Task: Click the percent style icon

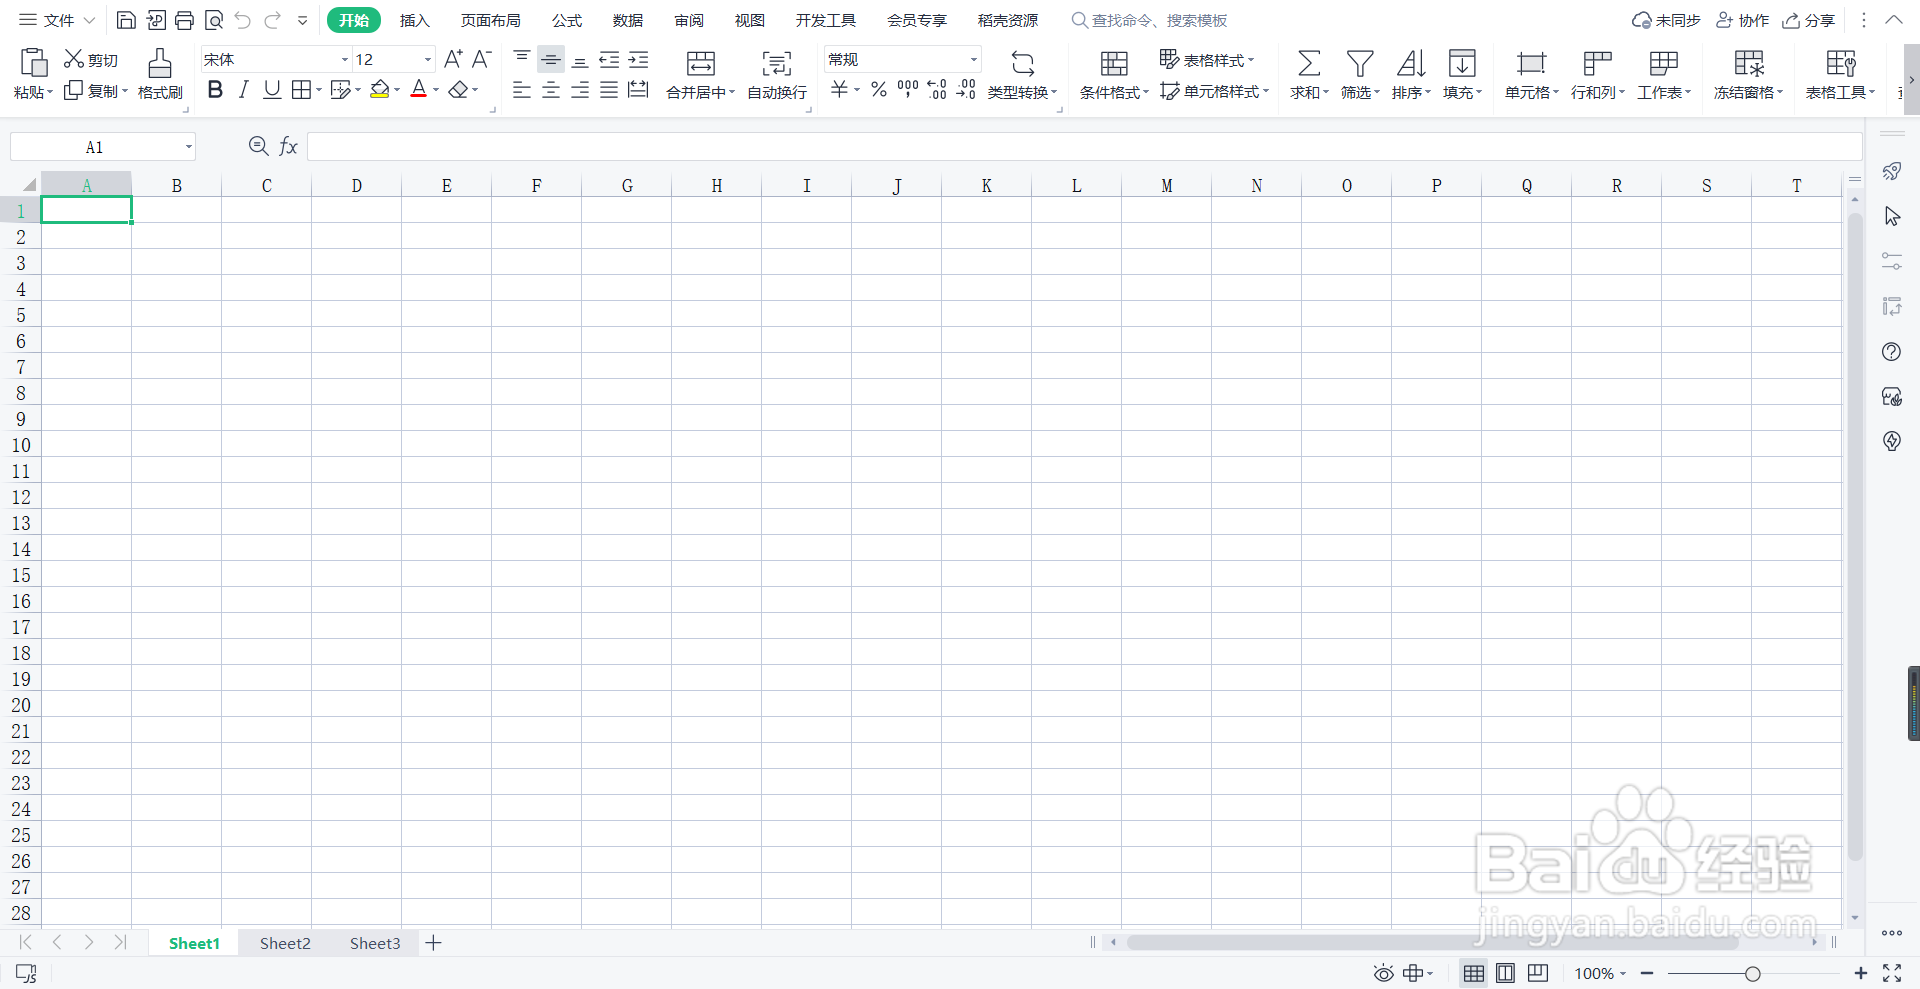Action: [878, 90]
